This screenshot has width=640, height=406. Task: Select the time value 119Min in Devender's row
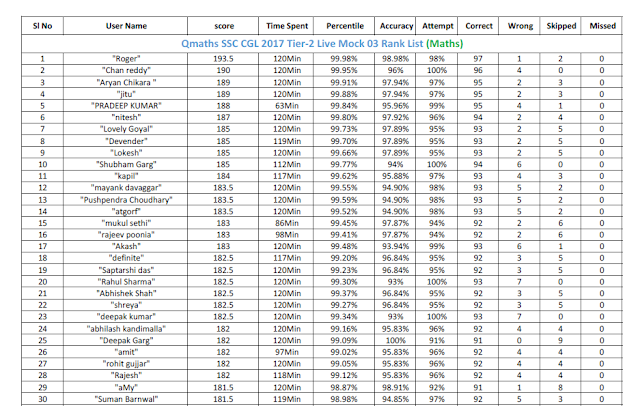pos(287,141)
